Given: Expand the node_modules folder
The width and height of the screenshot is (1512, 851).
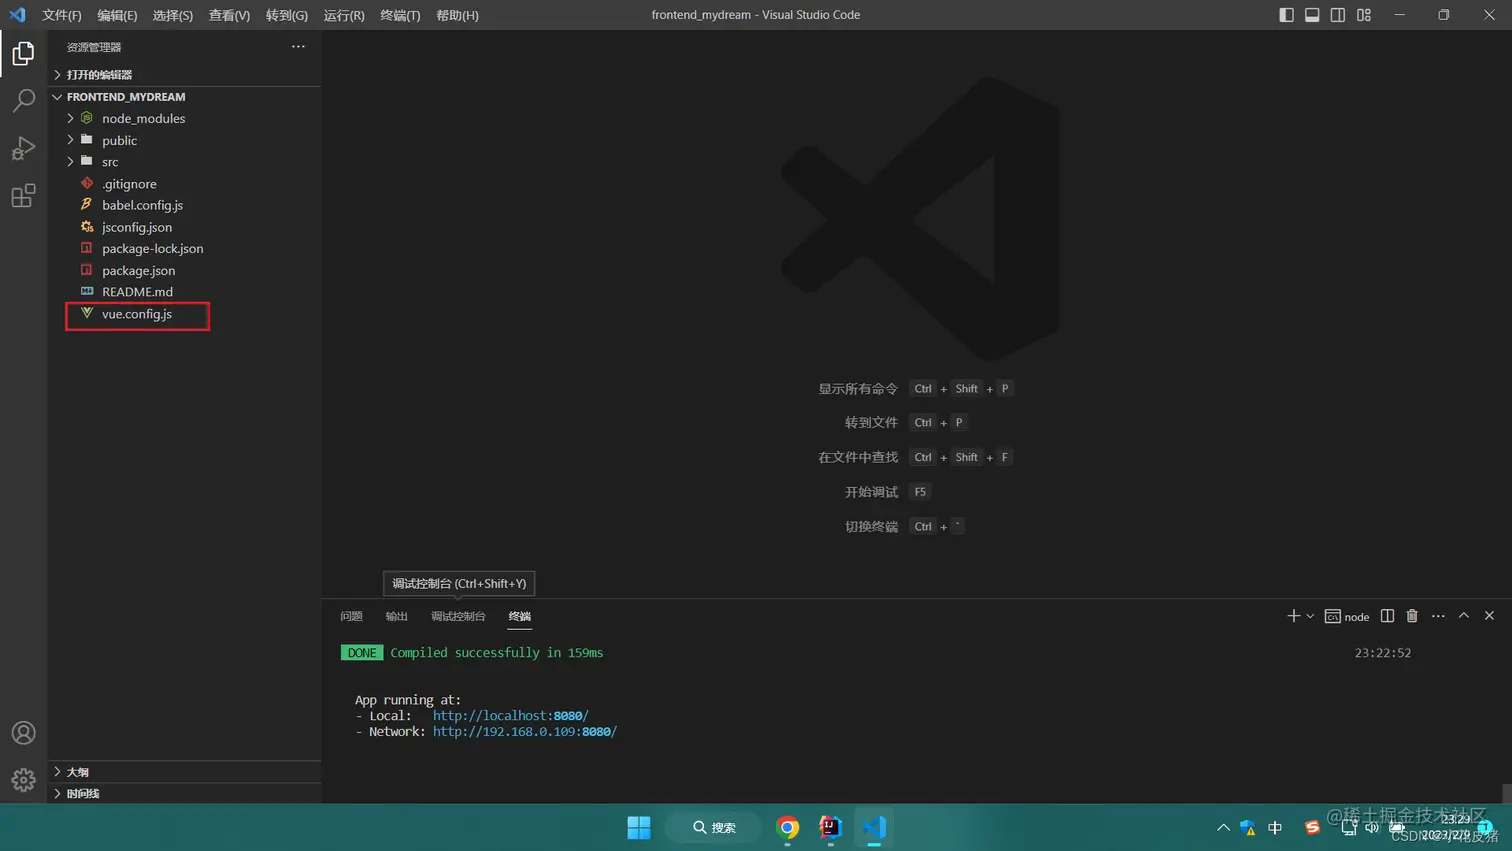Looking at the screenshot, I should tap(185, 118).
